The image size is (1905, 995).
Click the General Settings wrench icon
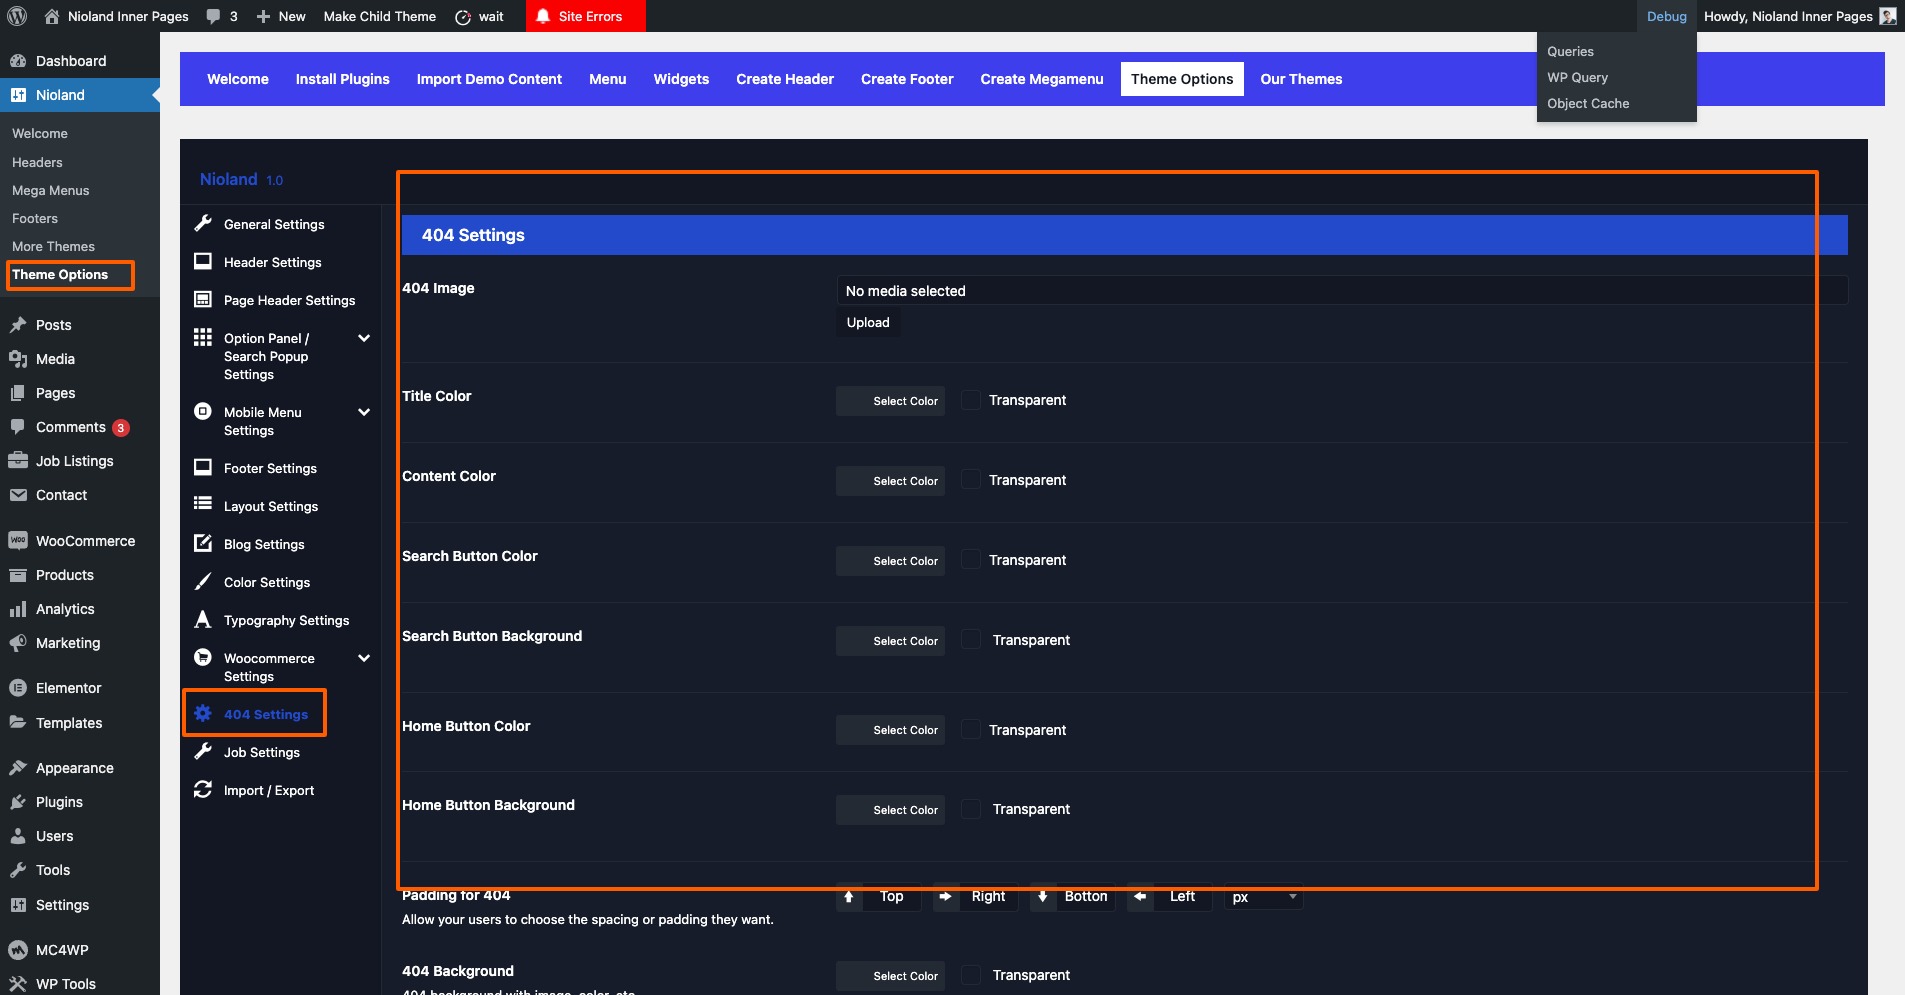(203, 224)
